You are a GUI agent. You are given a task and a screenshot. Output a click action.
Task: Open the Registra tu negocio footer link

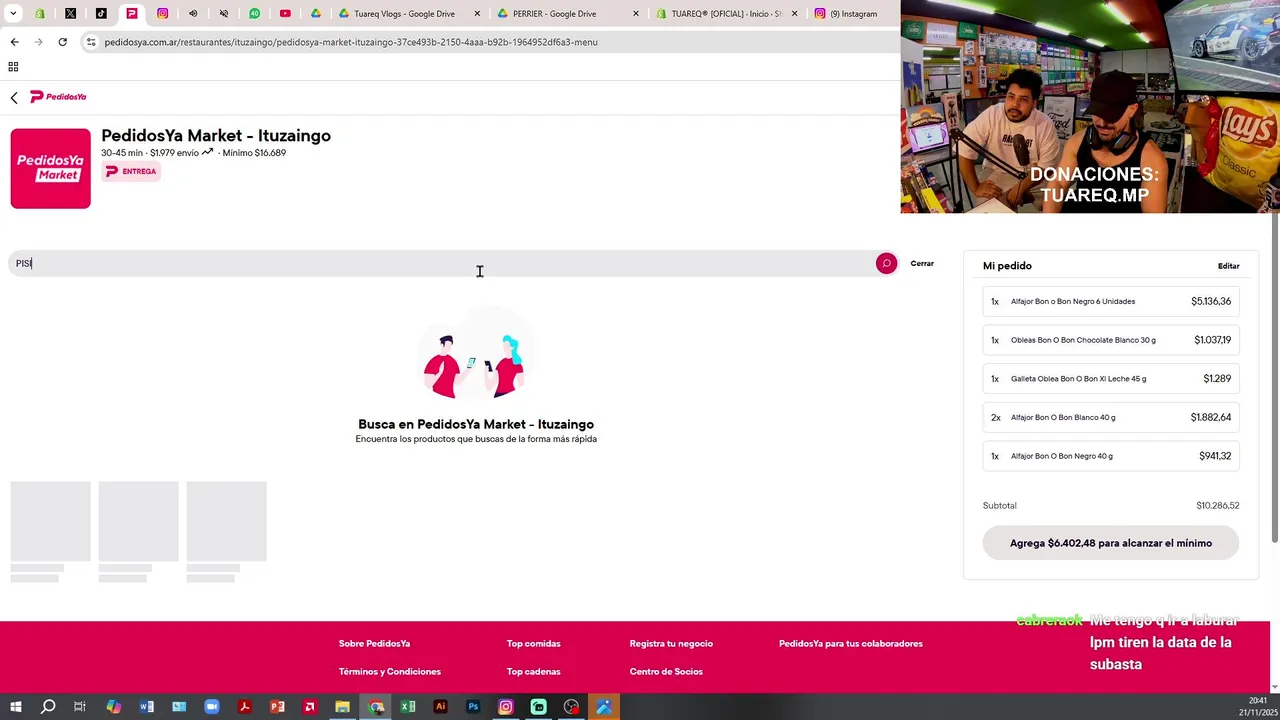pos(671,644)
